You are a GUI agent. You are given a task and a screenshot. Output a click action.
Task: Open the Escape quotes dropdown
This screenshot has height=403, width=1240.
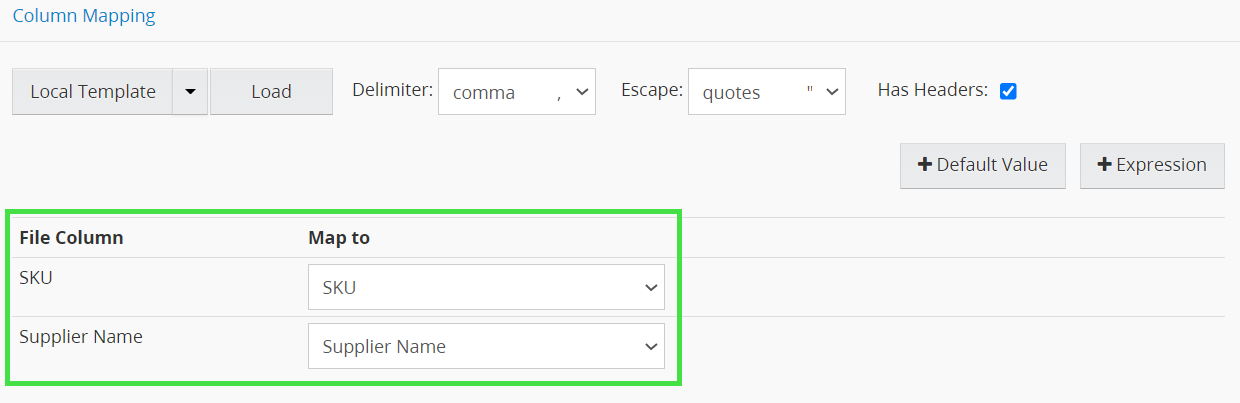pos(766,92)
